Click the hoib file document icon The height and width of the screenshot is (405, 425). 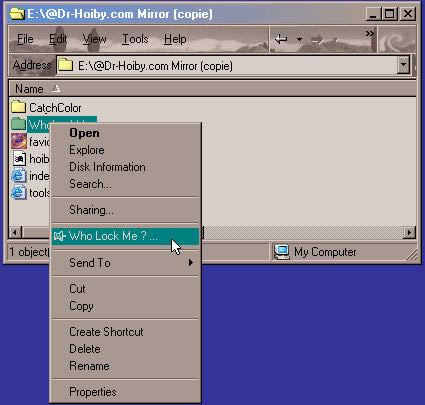[19, 158]
